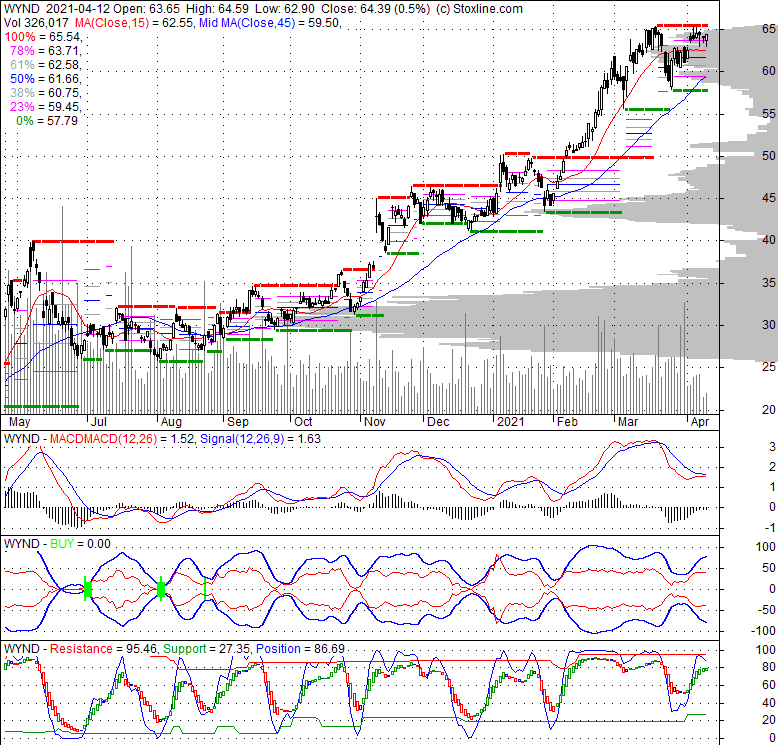The width and height of the screenshot is (780, 745).
Task: Click the 'Oct' month label on time axis
Action: click(303, 422)
